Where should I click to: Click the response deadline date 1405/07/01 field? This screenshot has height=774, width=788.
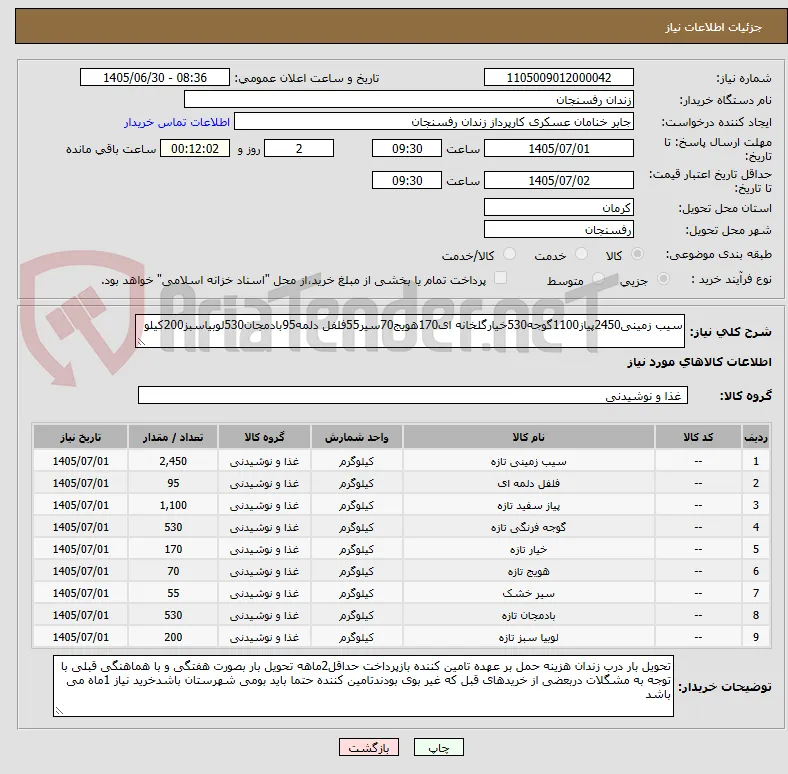558,149
